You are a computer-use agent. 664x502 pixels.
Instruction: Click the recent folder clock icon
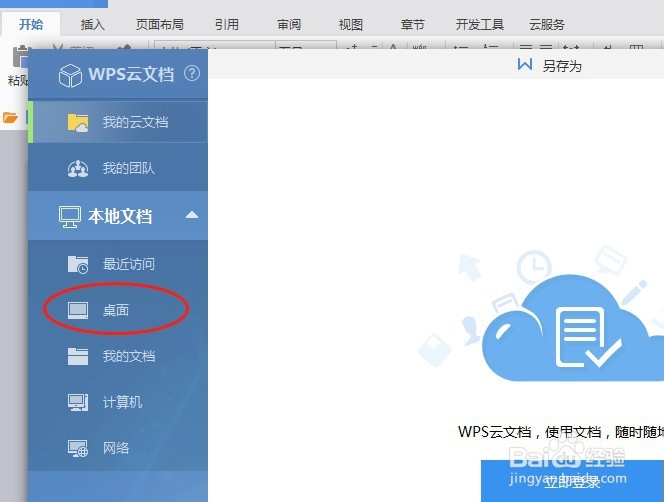tap(78, 264)
